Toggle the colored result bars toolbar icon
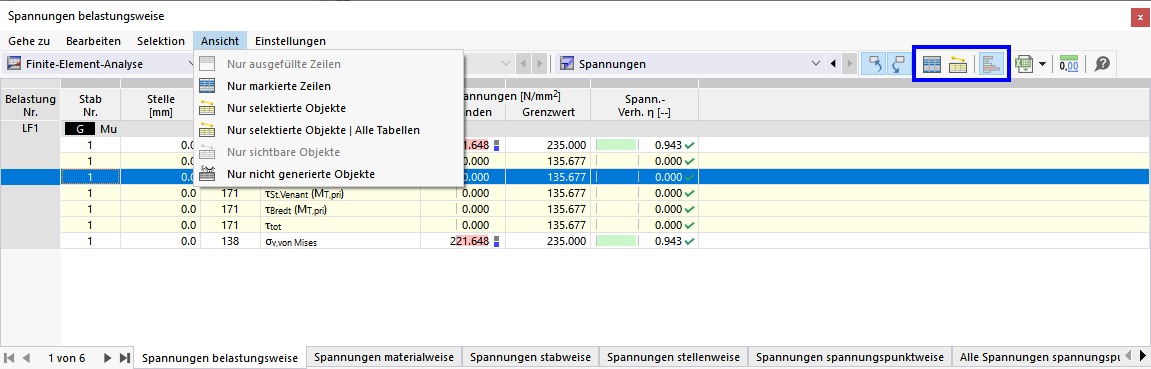The width and height of the screenshot is (1151, 369). click(x=991, y=64)
